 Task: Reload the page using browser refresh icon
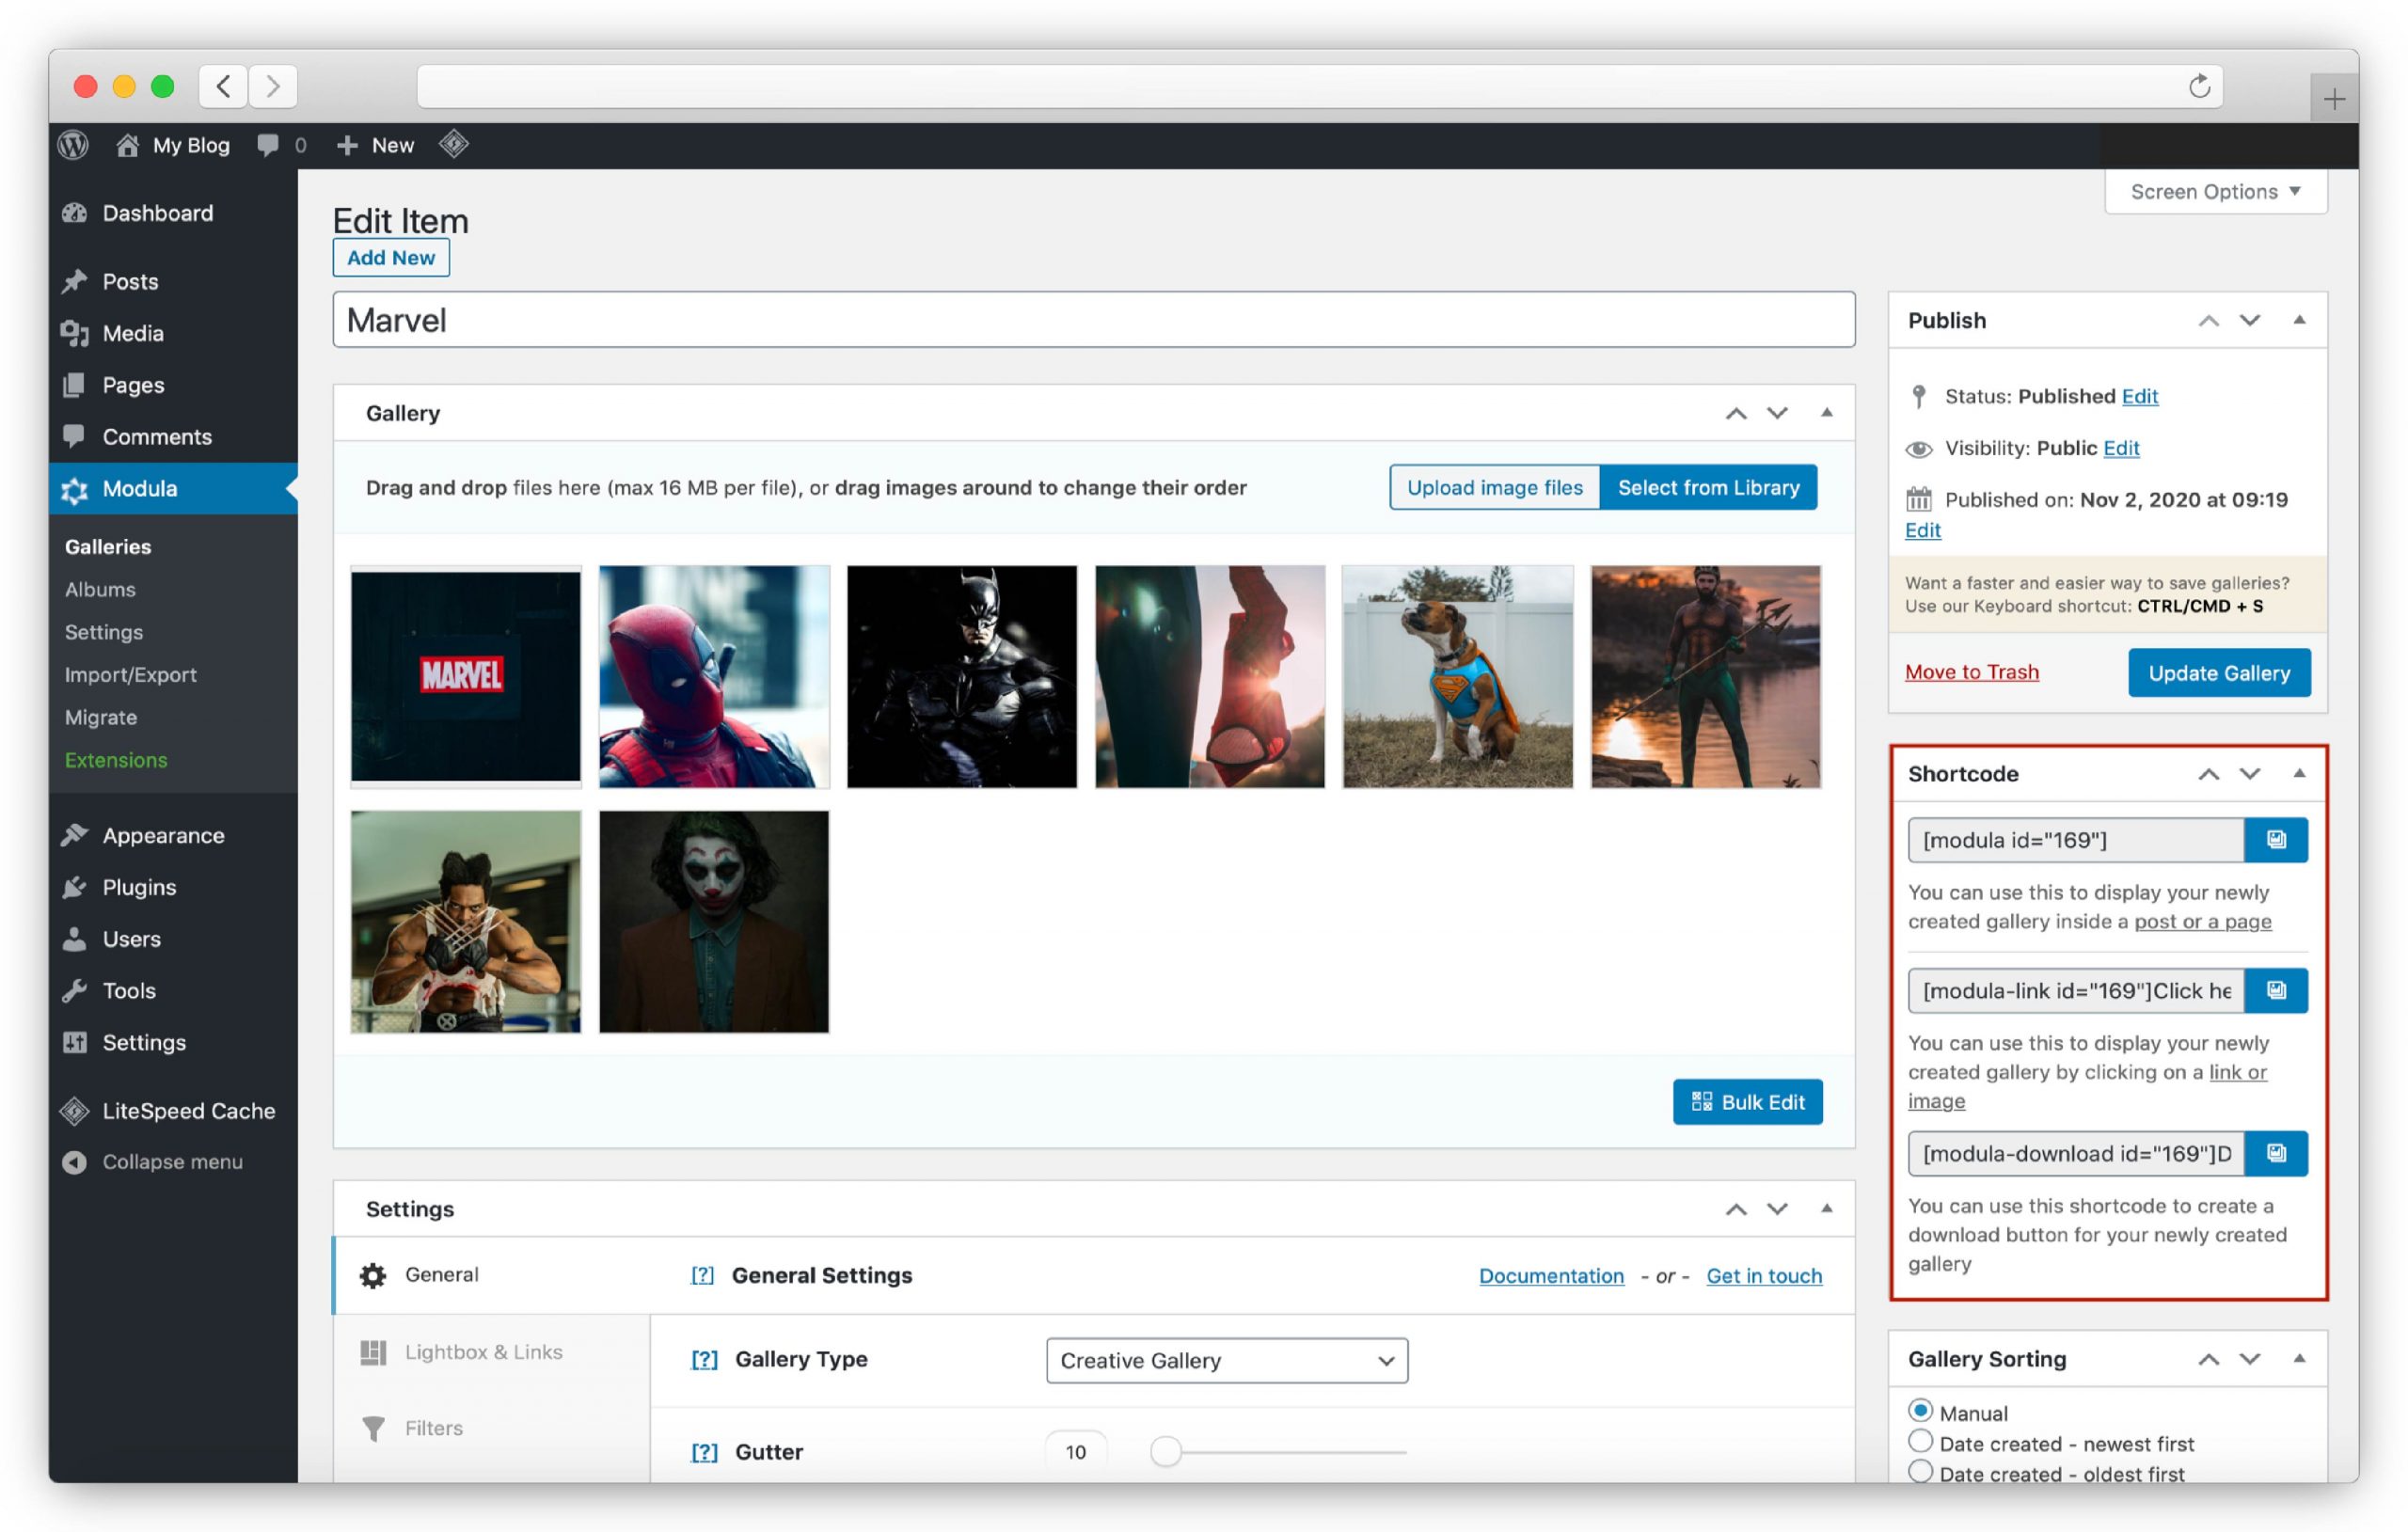click(x=2198, y=87)
